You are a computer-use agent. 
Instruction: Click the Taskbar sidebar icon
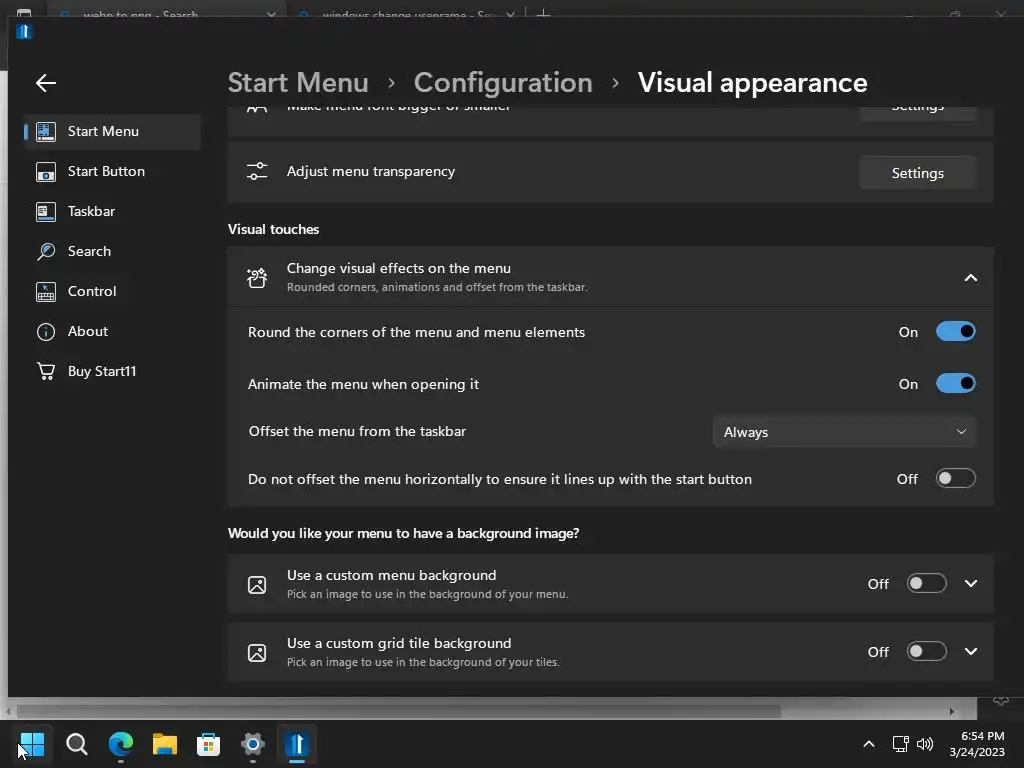coord(46,212)
